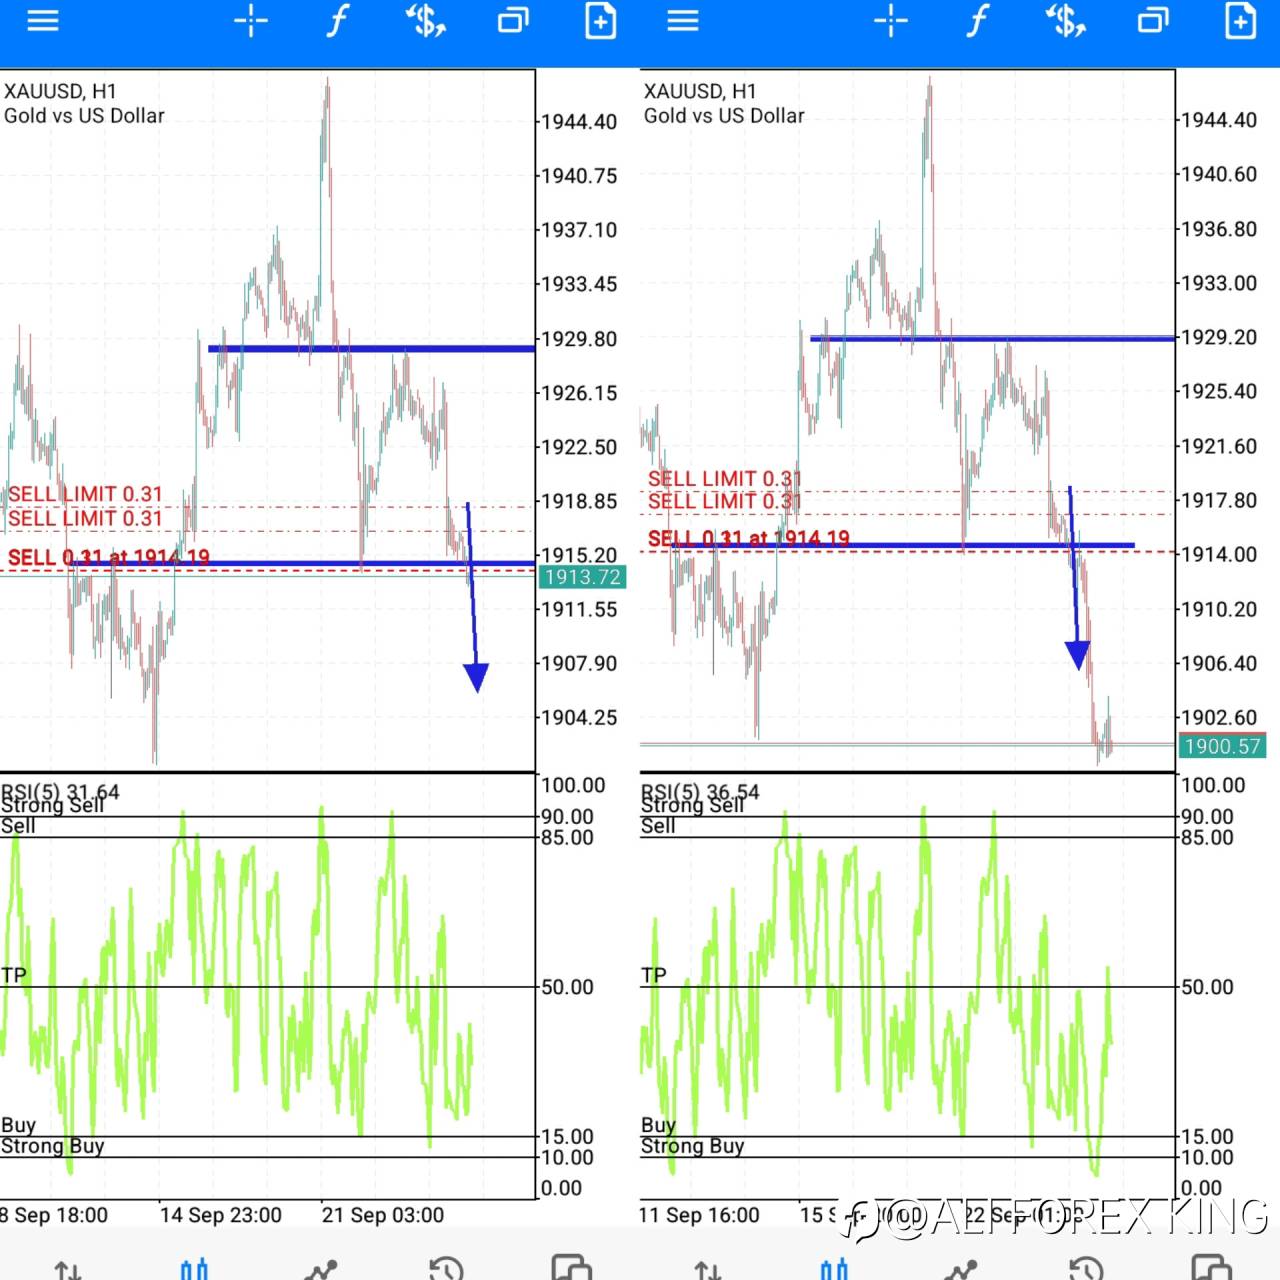This screenshot has height=1280, width=1280.
Task: Select the current price tag 1913.72
Action: 583,577
